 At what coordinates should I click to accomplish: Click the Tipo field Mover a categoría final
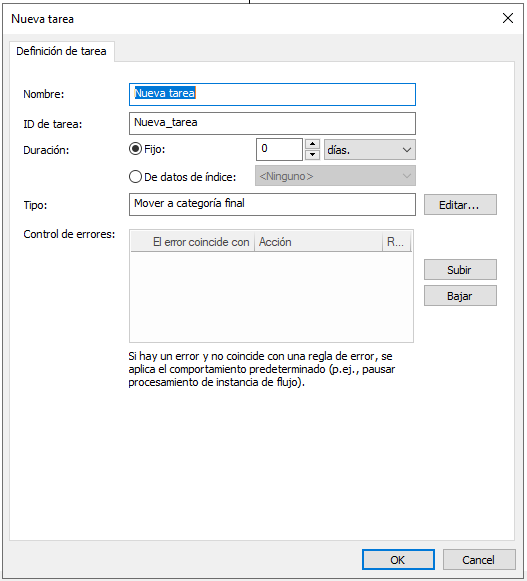click(x=272, y=204)
